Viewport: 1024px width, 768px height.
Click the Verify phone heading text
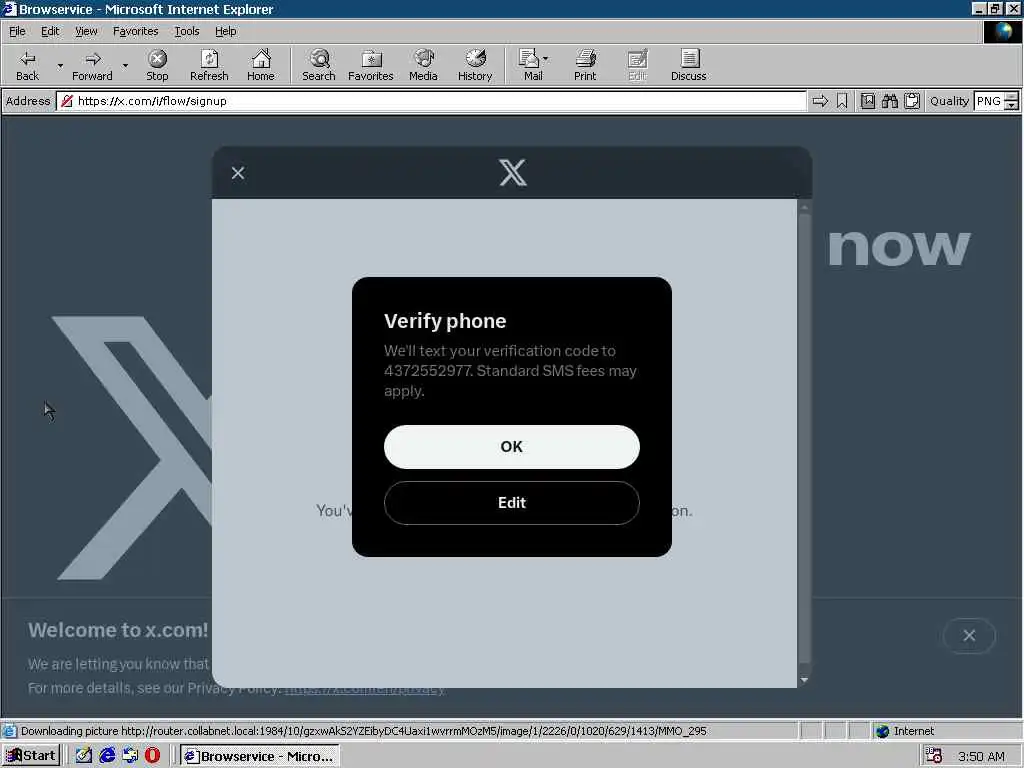445,321
